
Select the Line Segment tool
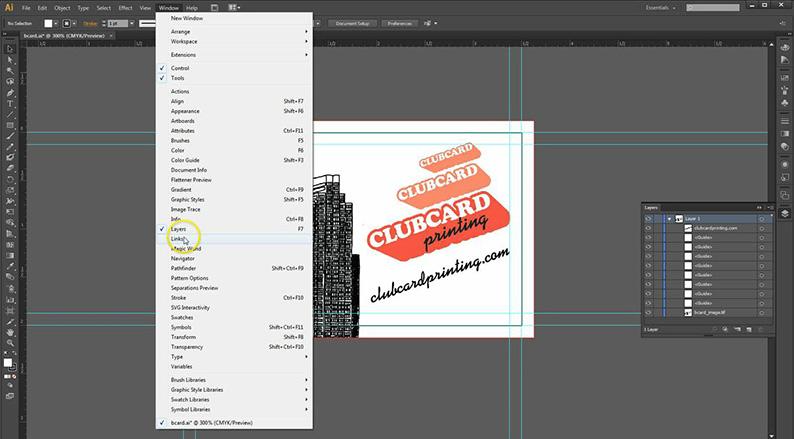coord(10,115)
